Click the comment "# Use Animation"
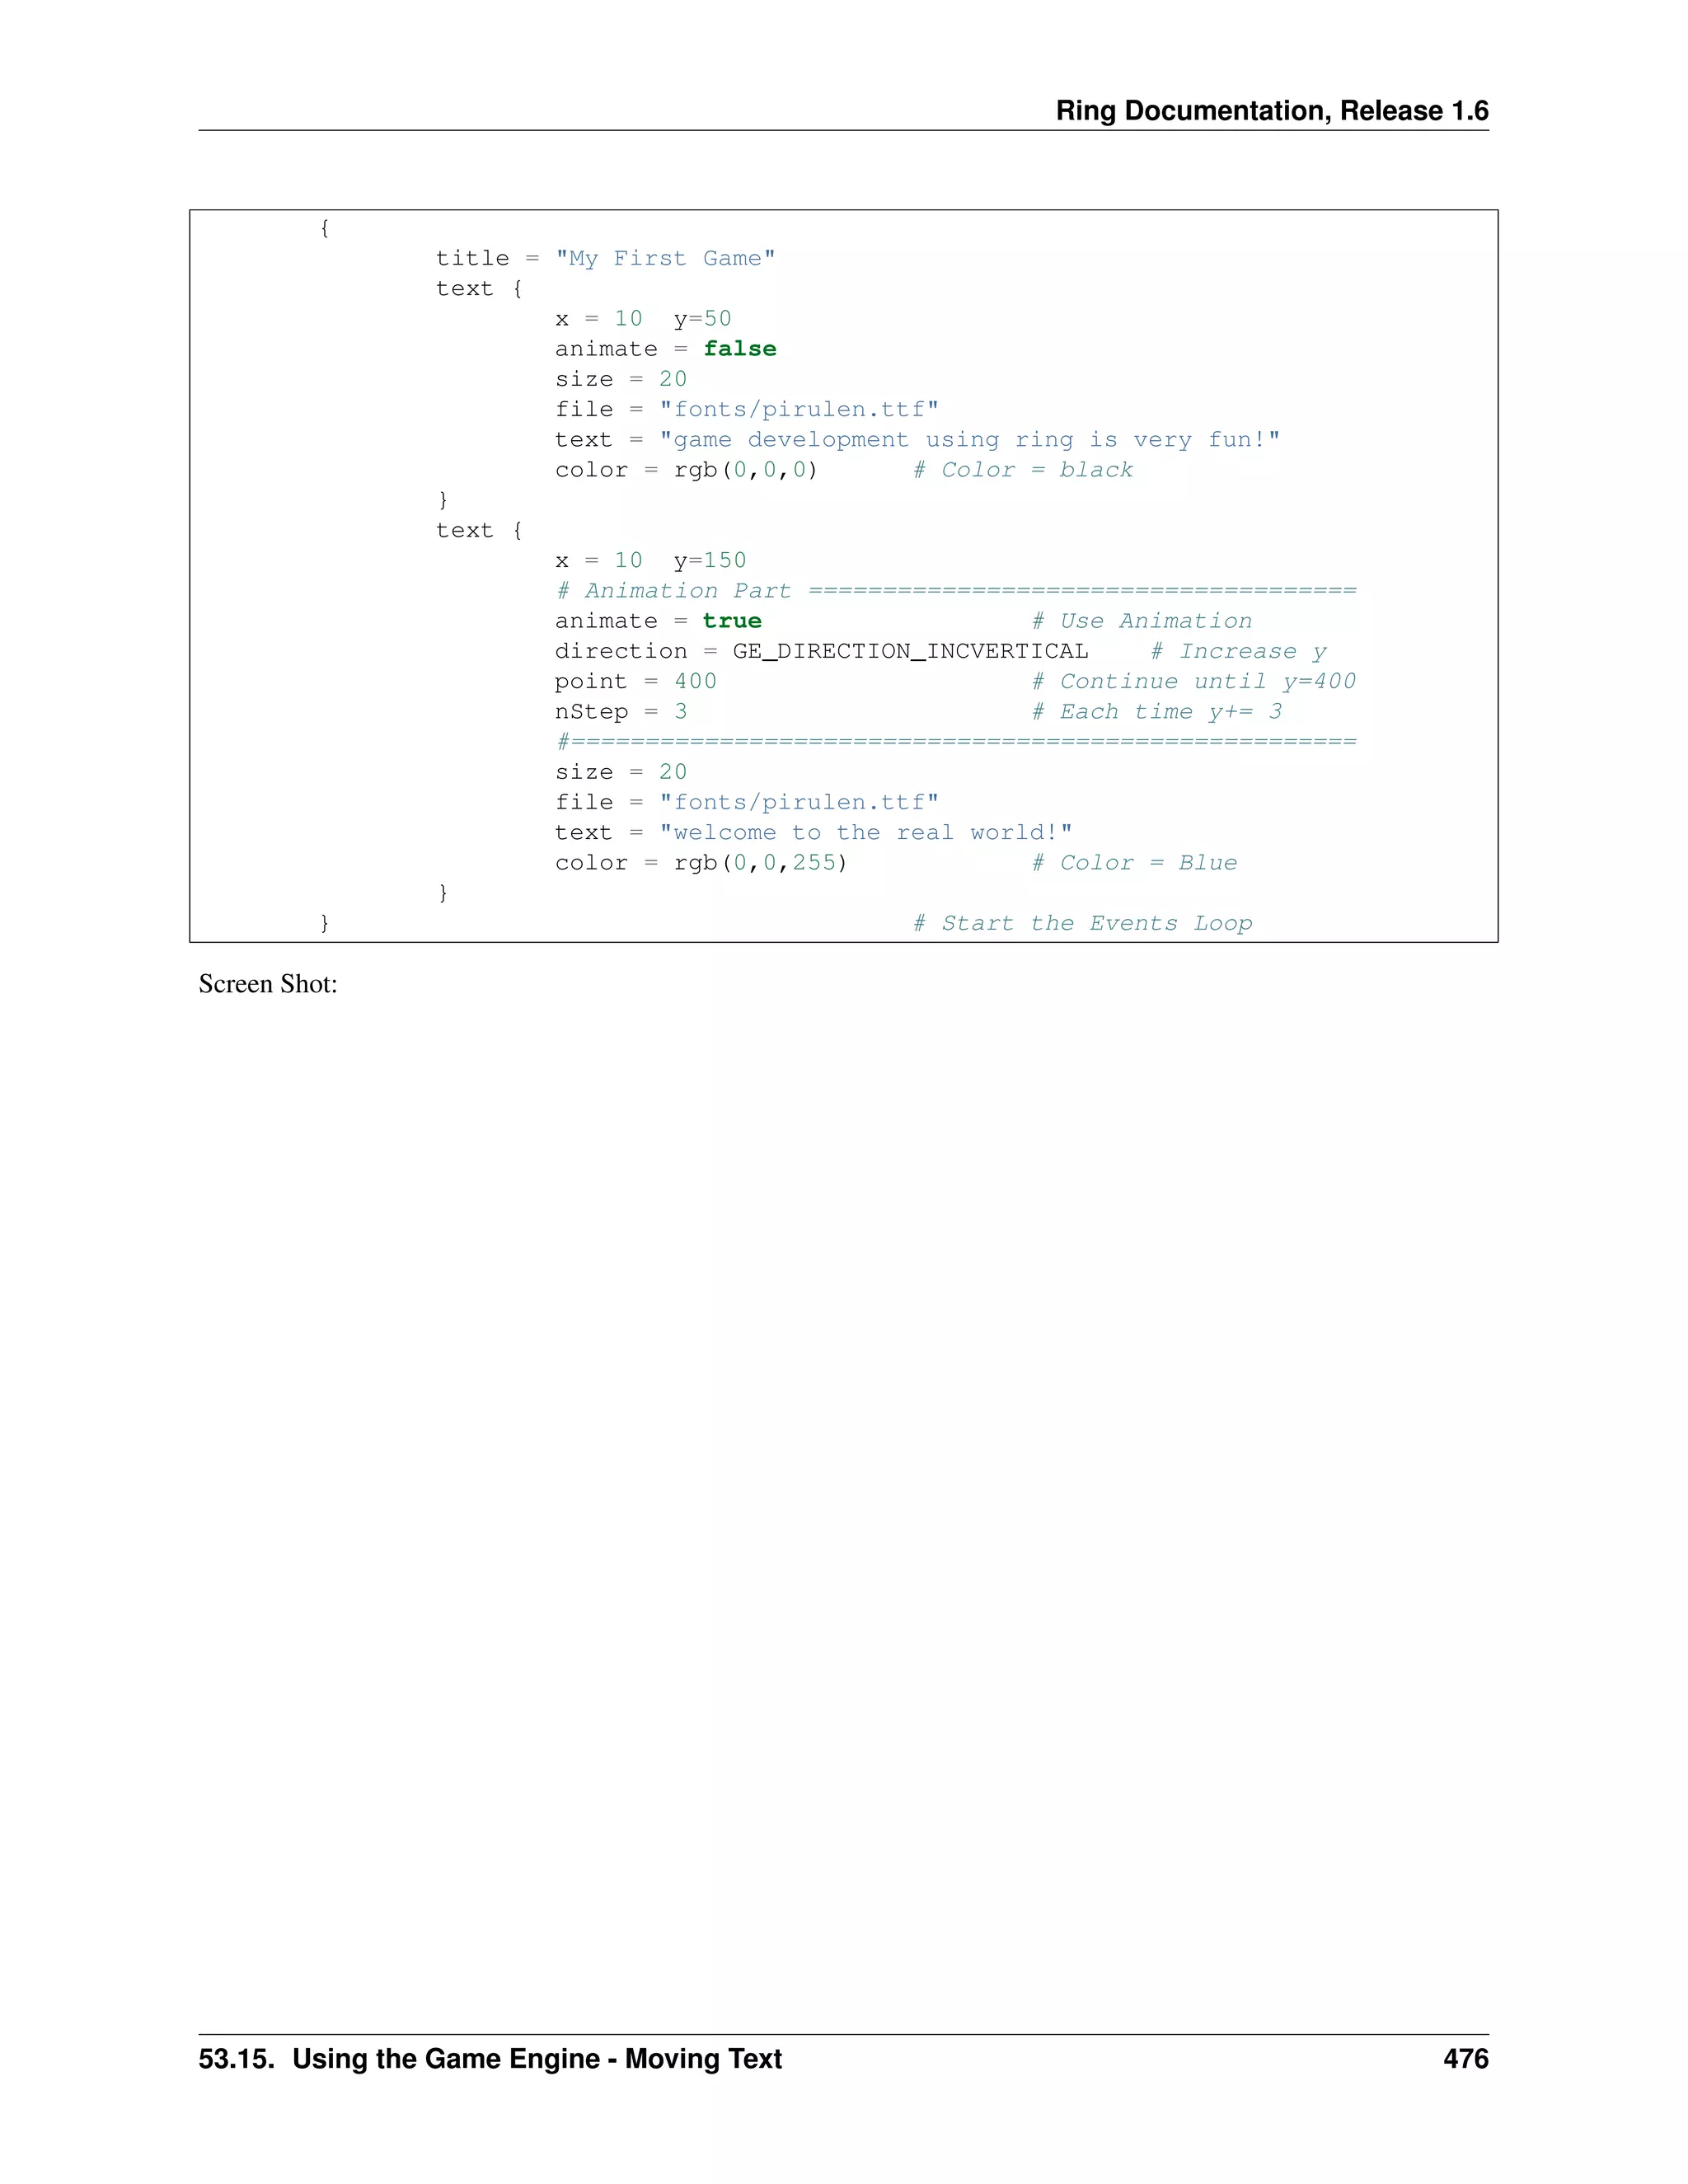Screen dimensions: 1688x2184 pyautogui.click(x=1142, y=621)
